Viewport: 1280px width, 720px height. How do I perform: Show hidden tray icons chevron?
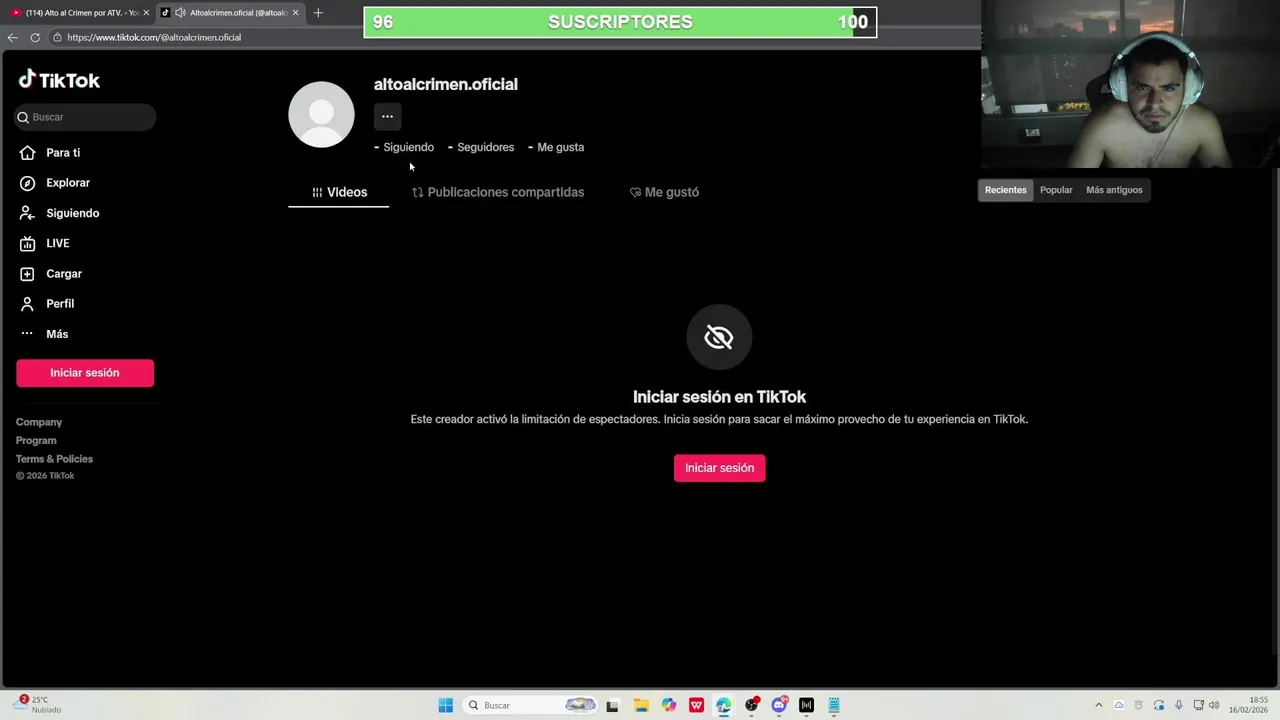pos(1099,705)
